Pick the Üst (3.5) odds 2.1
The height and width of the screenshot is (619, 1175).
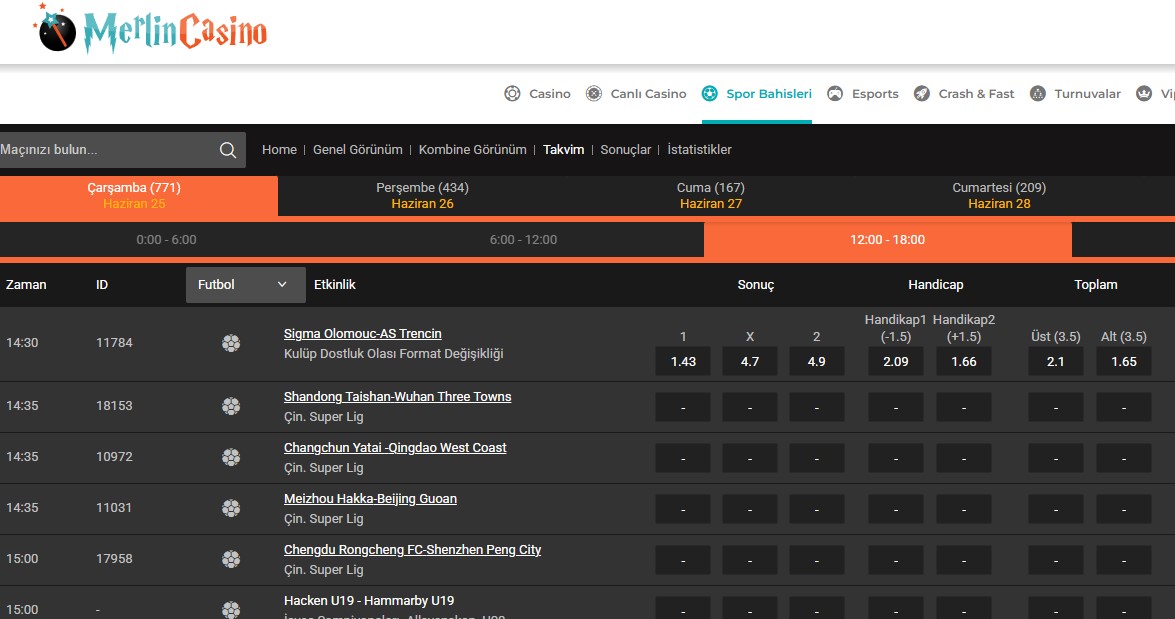point(1056,362)
